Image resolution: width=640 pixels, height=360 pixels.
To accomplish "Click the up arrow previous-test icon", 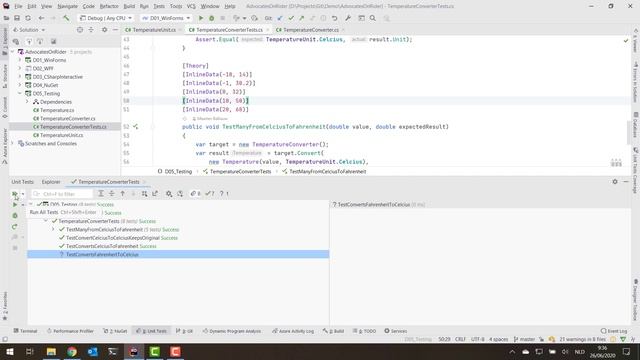I will coord(122,193).
